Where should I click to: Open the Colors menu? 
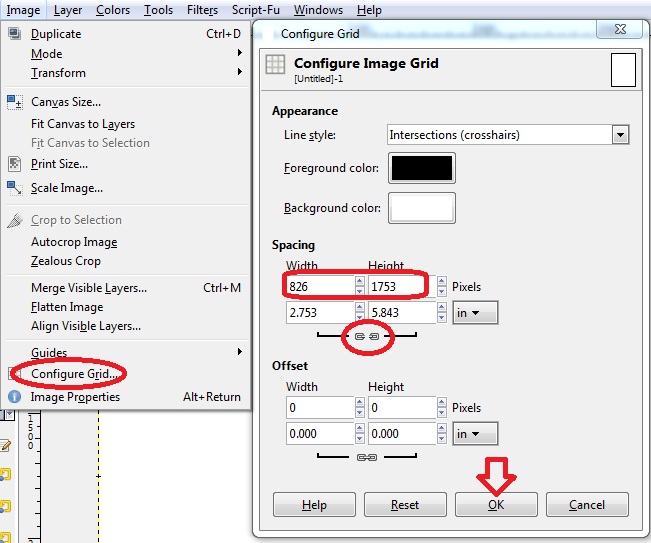click(x=113, y=10)
